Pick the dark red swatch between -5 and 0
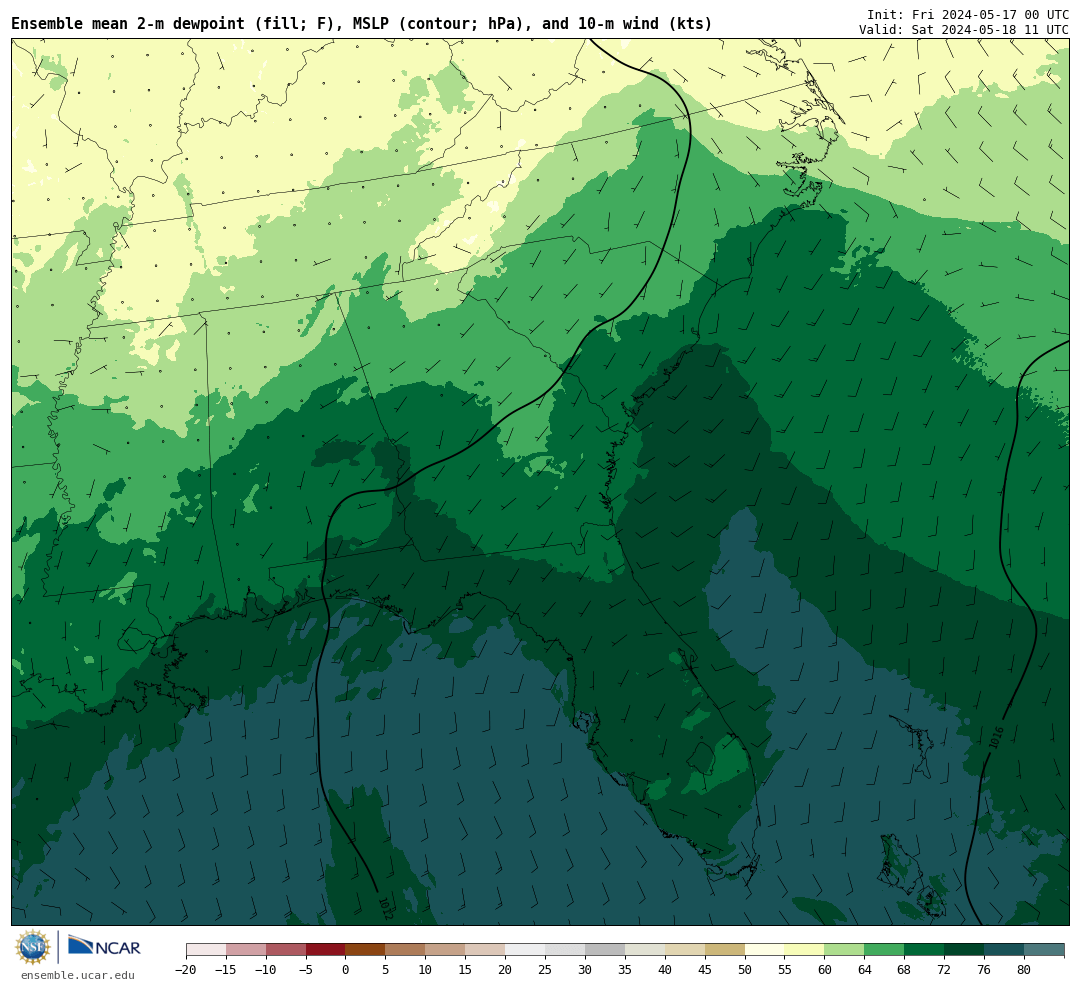 326,950
